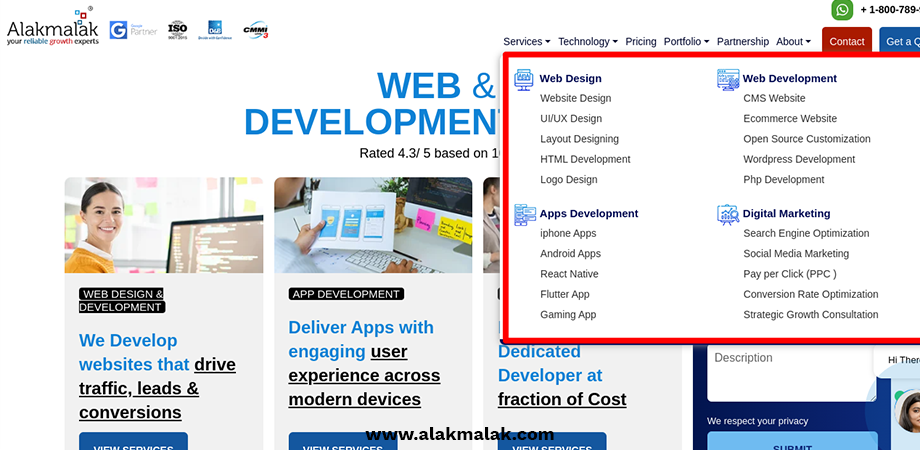Select HTML Development service
Image resolution: width=920 pixels, height=450 pixels.
coord(585,159)
